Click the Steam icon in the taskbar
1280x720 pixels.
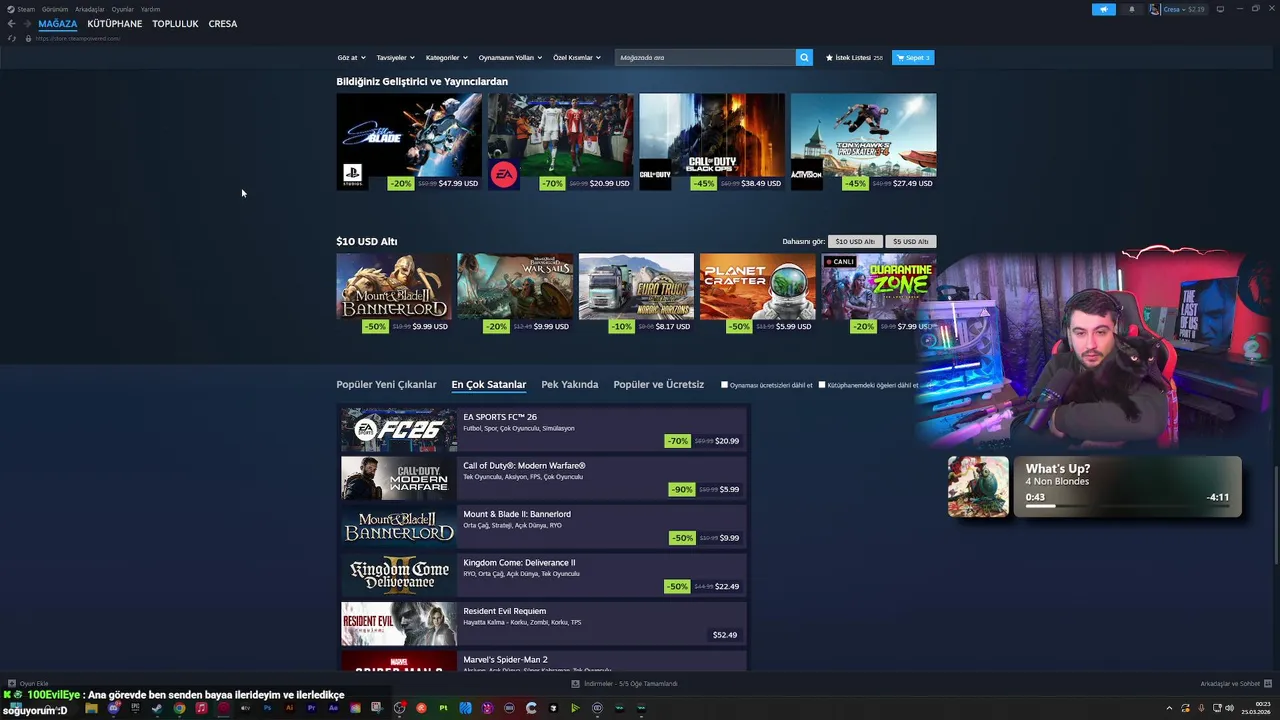pos(157,708)
